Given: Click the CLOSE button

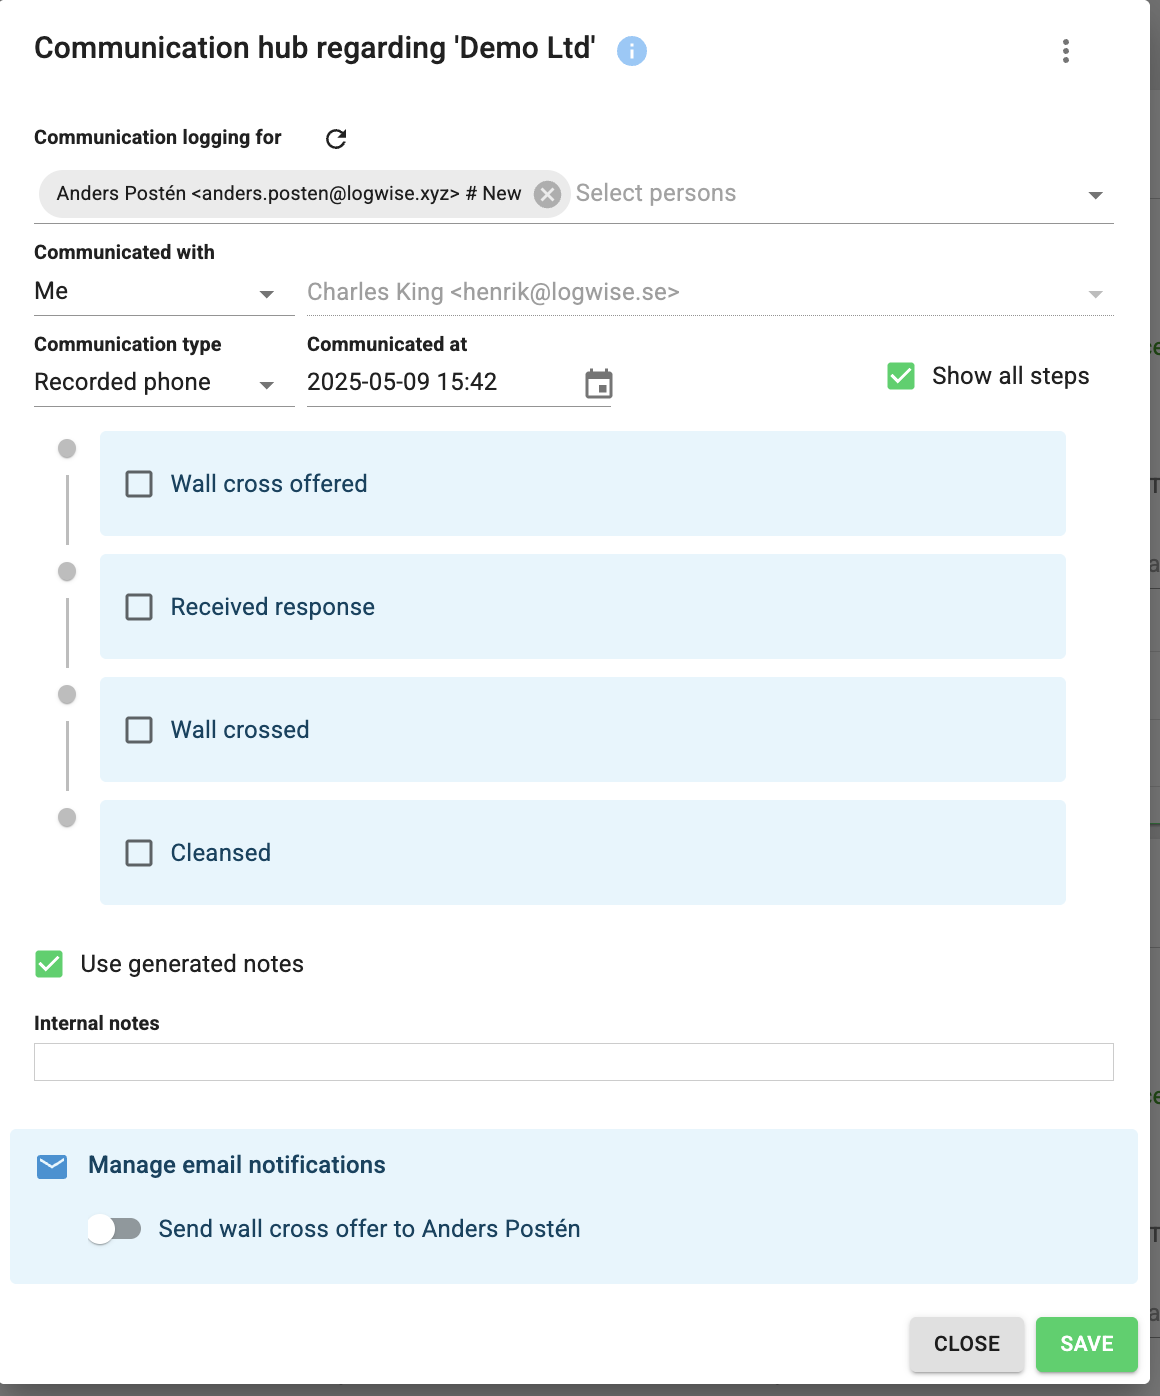Looking at the screenshot, I should 967,1344.
